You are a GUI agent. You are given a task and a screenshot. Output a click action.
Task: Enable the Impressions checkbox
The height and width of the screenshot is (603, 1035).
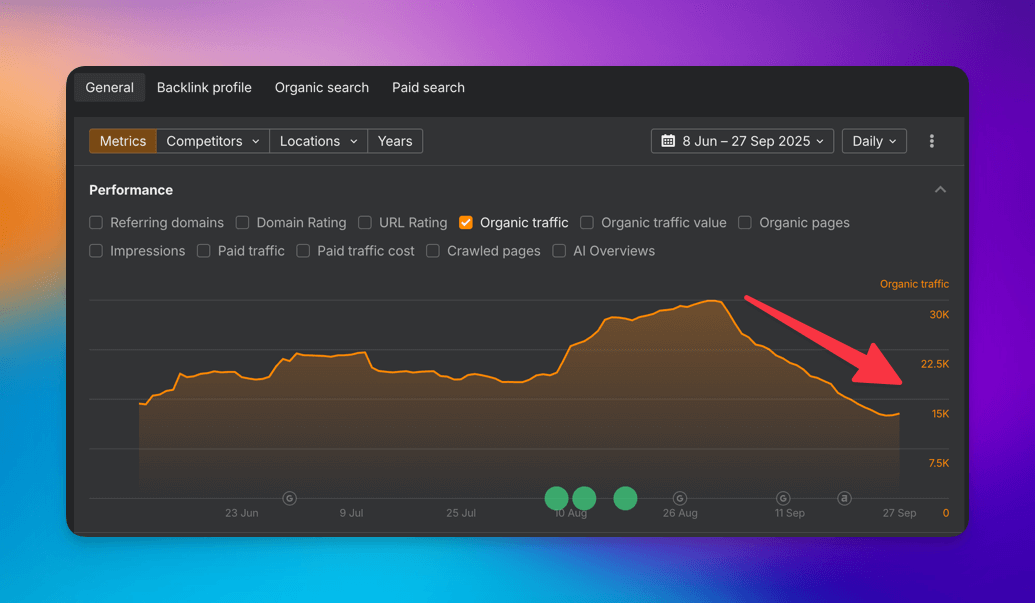coord(96,251)
